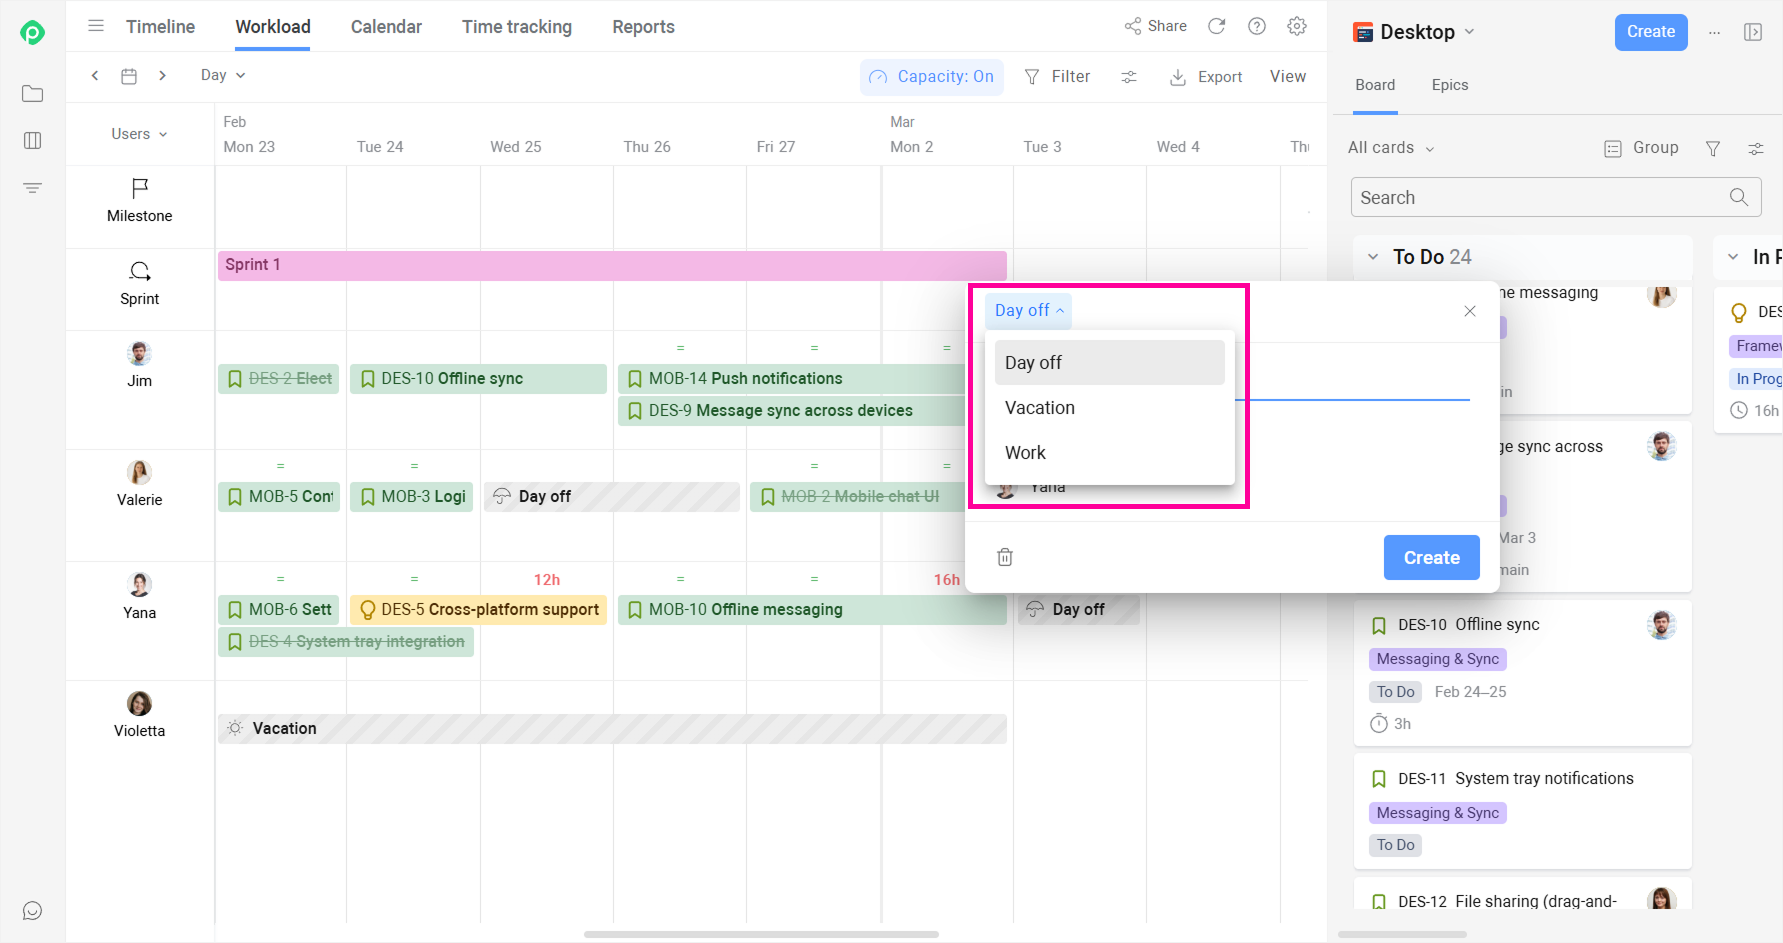Collapse the Day off type dropdown
1783x943 pixels.
(1029, 310)
